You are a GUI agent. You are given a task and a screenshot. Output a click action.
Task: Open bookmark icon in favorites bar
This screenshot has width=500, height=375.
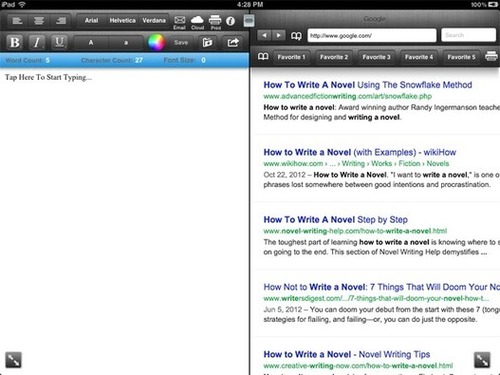[263, 57]
